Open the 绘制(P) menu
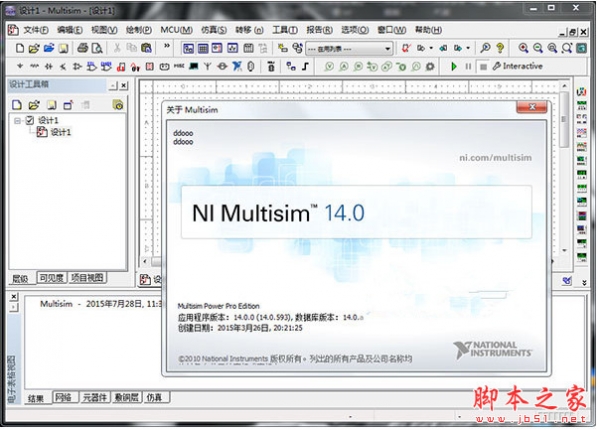 click(139, 30)
